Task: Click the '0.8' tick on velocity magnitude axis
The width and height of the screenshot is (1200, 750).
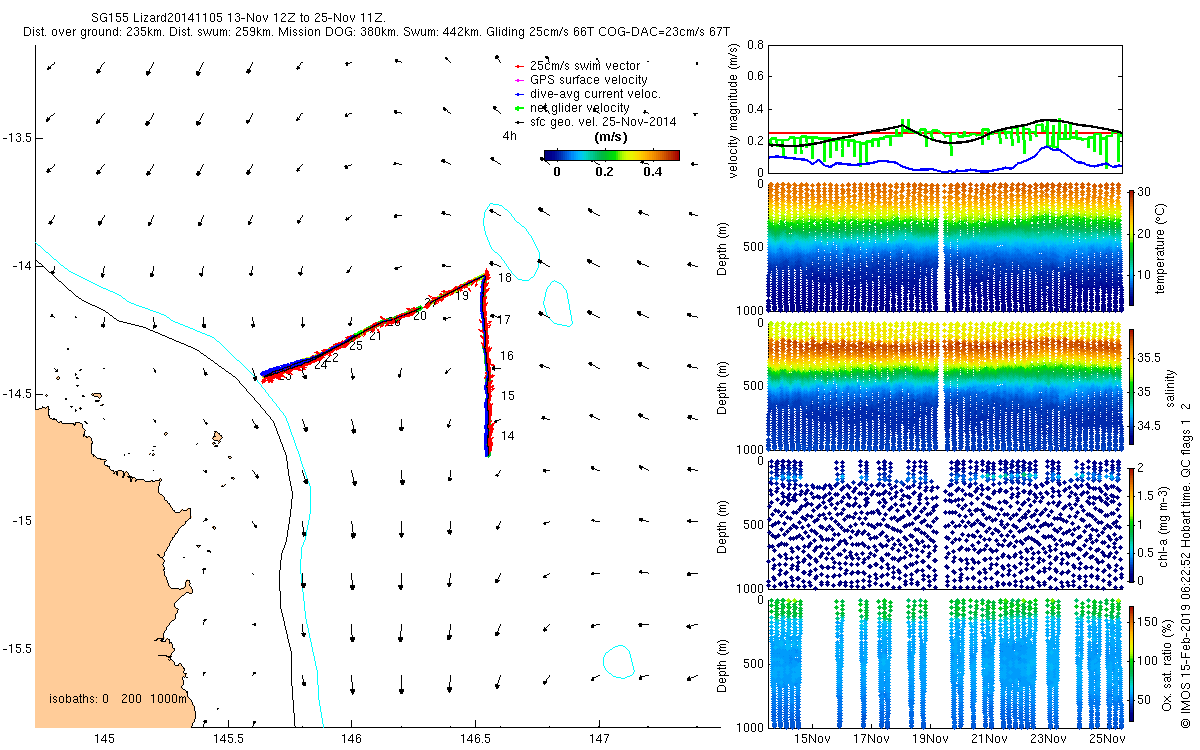Action: coord(755,45)
